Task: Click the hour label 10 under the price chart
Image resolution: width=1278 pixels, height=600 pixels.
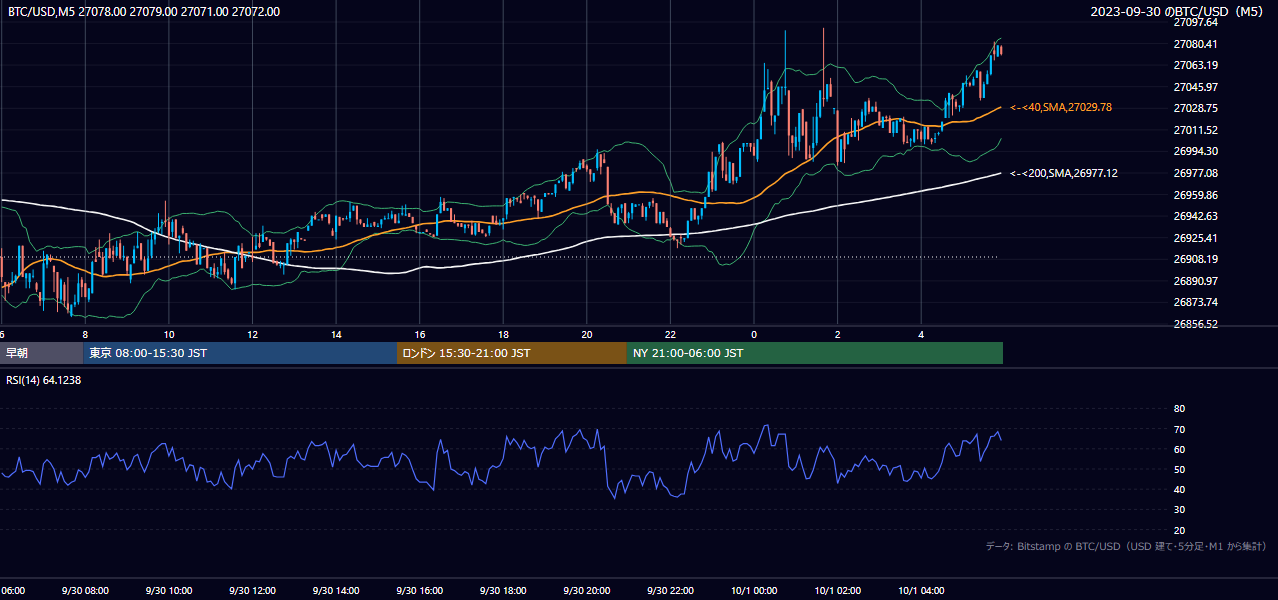Action: (169, 334)
